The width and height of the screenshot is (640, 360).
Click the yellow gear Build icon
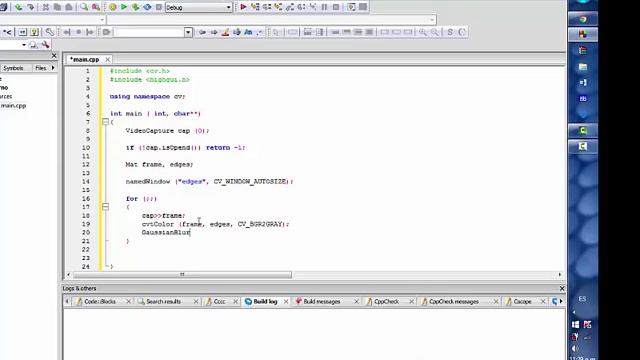[x=113, y=7]
